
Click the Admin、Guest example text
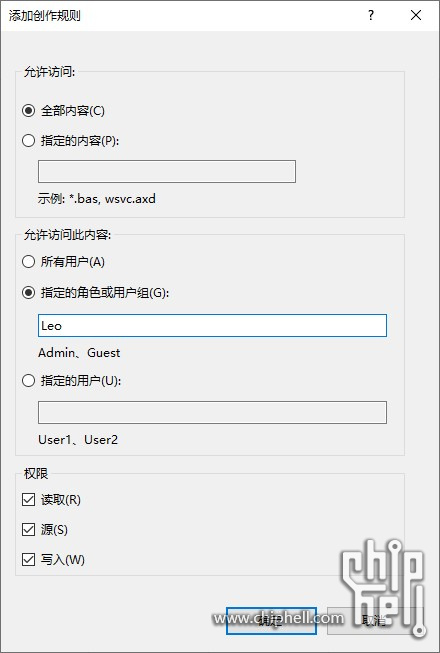point(79,353)
